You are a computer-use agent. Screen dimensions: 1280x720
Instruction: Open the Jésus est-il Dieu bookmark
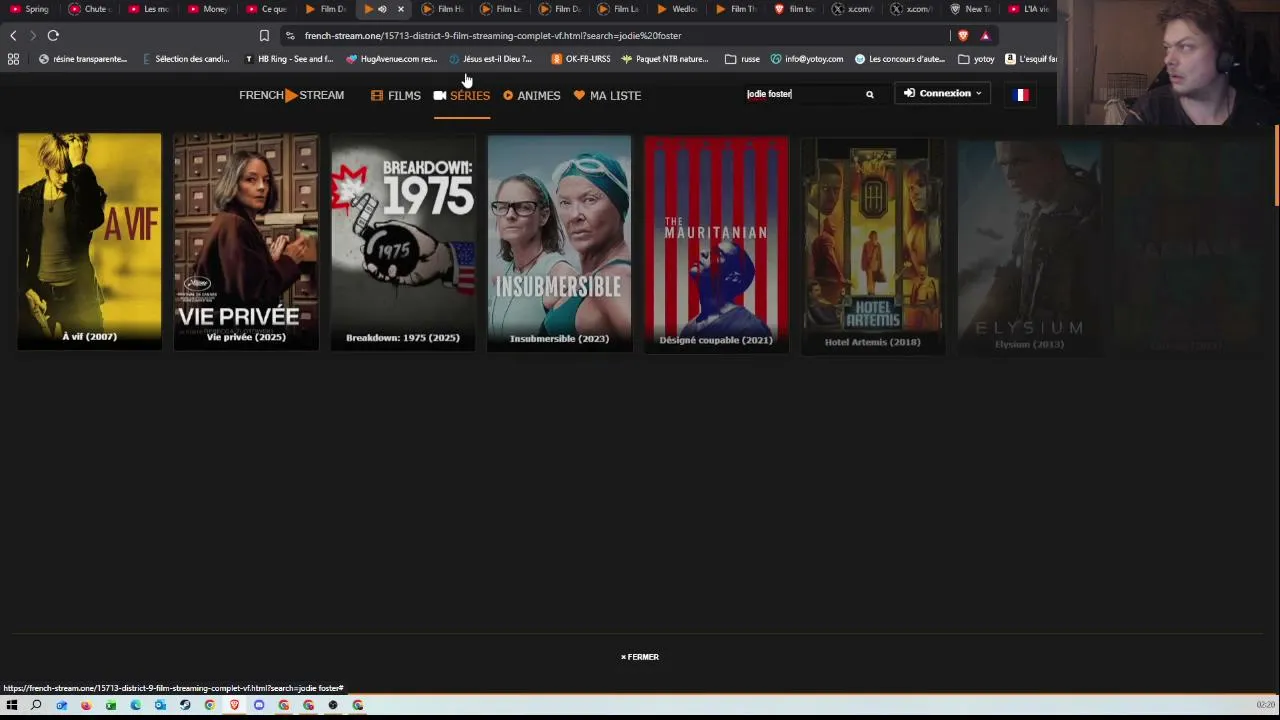point(491,59)
